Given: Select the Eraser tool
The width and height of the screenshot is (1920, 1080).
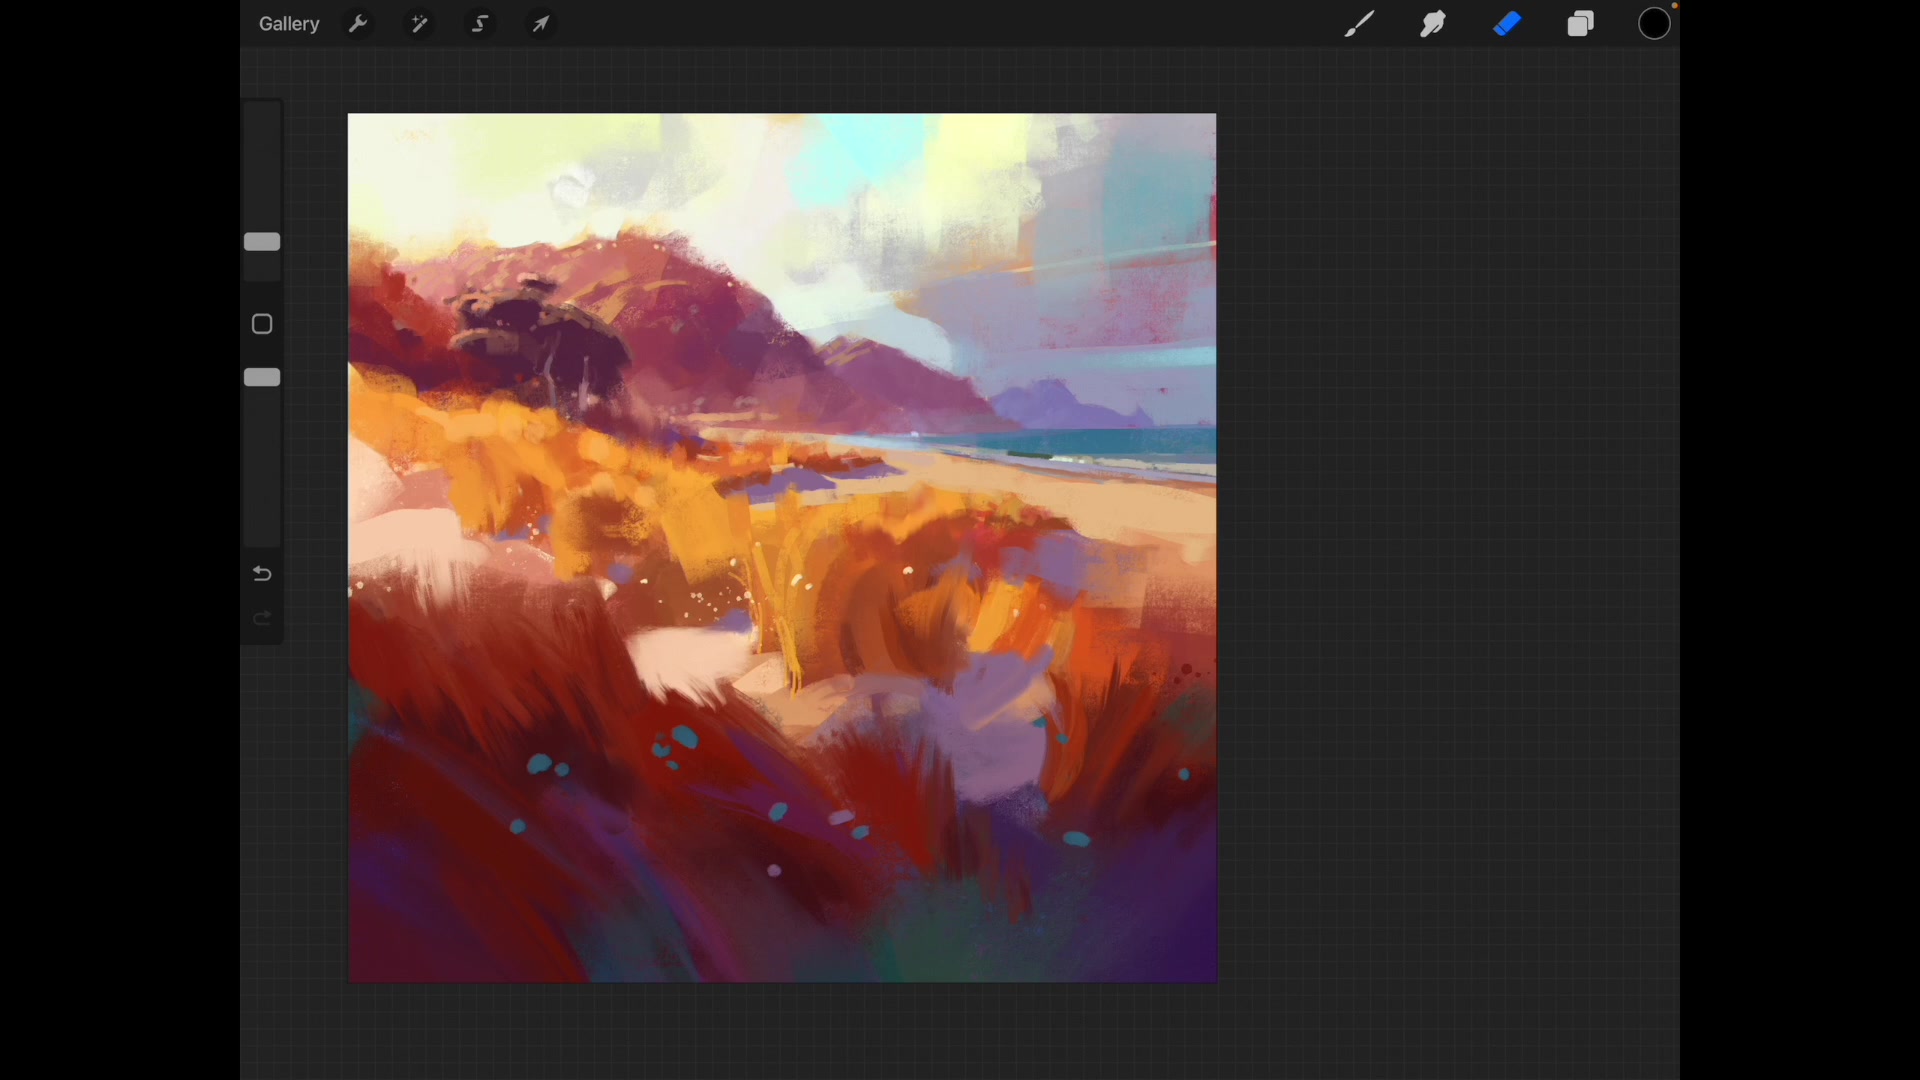Looking at the screenshot, I should (x=1507, y=24).
